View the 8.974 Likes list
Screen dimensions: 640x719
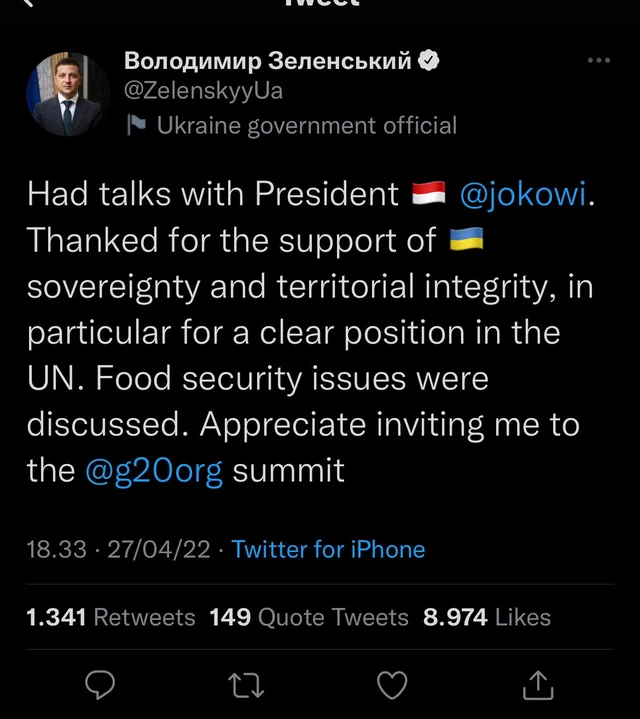(x=487, y=617)
